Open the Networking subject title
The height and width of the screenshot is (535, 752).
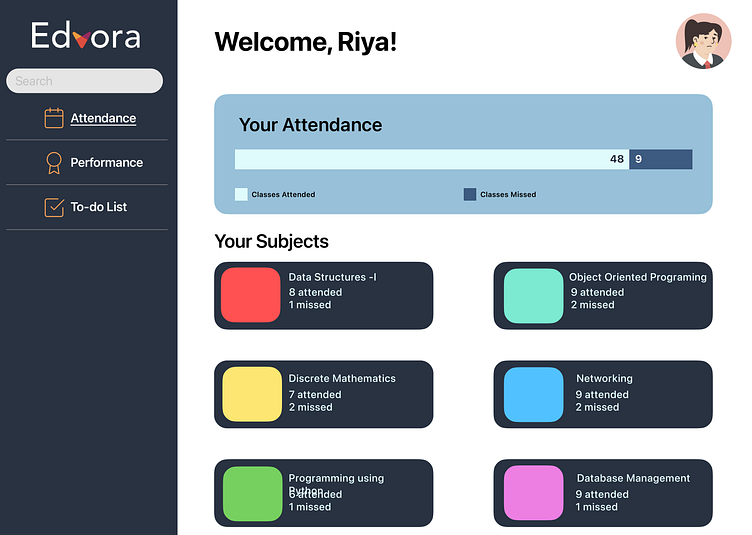604,379
